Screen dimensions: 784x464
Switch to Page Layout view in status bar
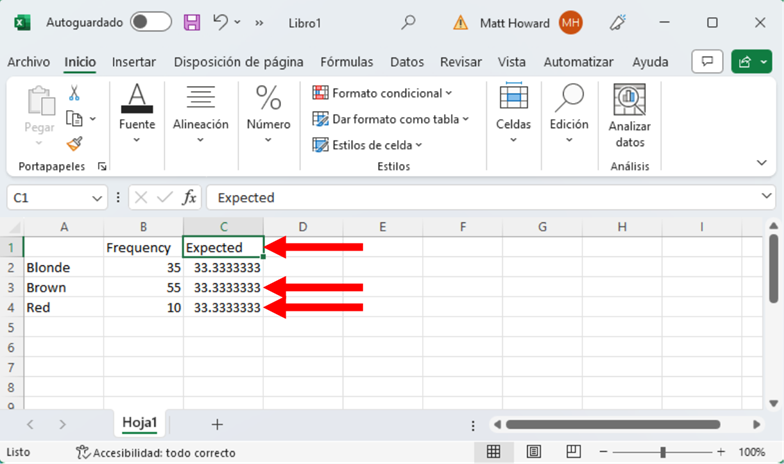point(534,452)
